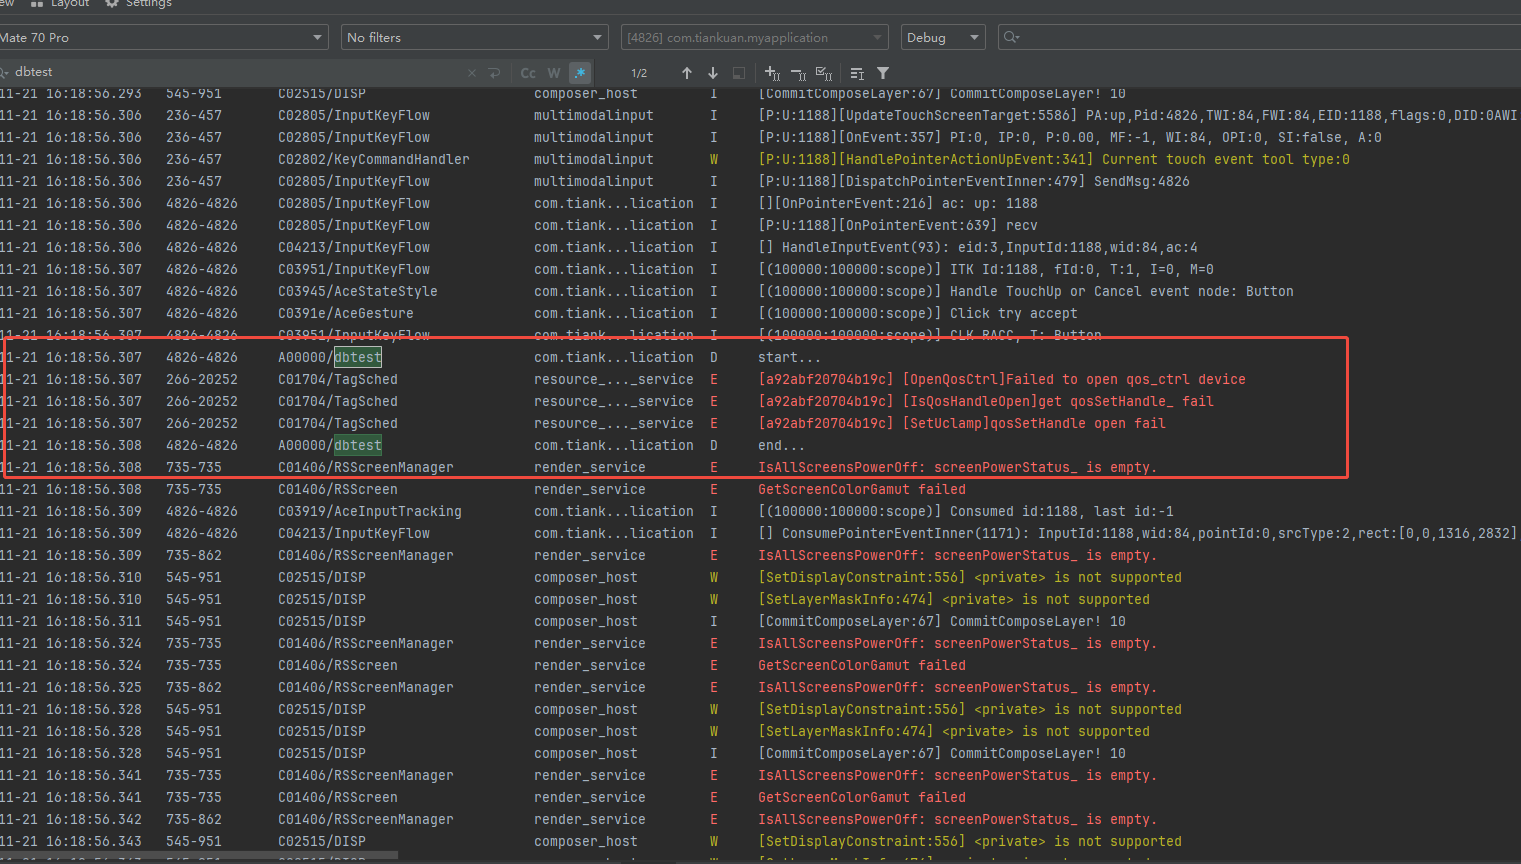Open the Mate 70 Pro device dropdown
Screen dimensions: 1521x864
(x=162, y=38)
